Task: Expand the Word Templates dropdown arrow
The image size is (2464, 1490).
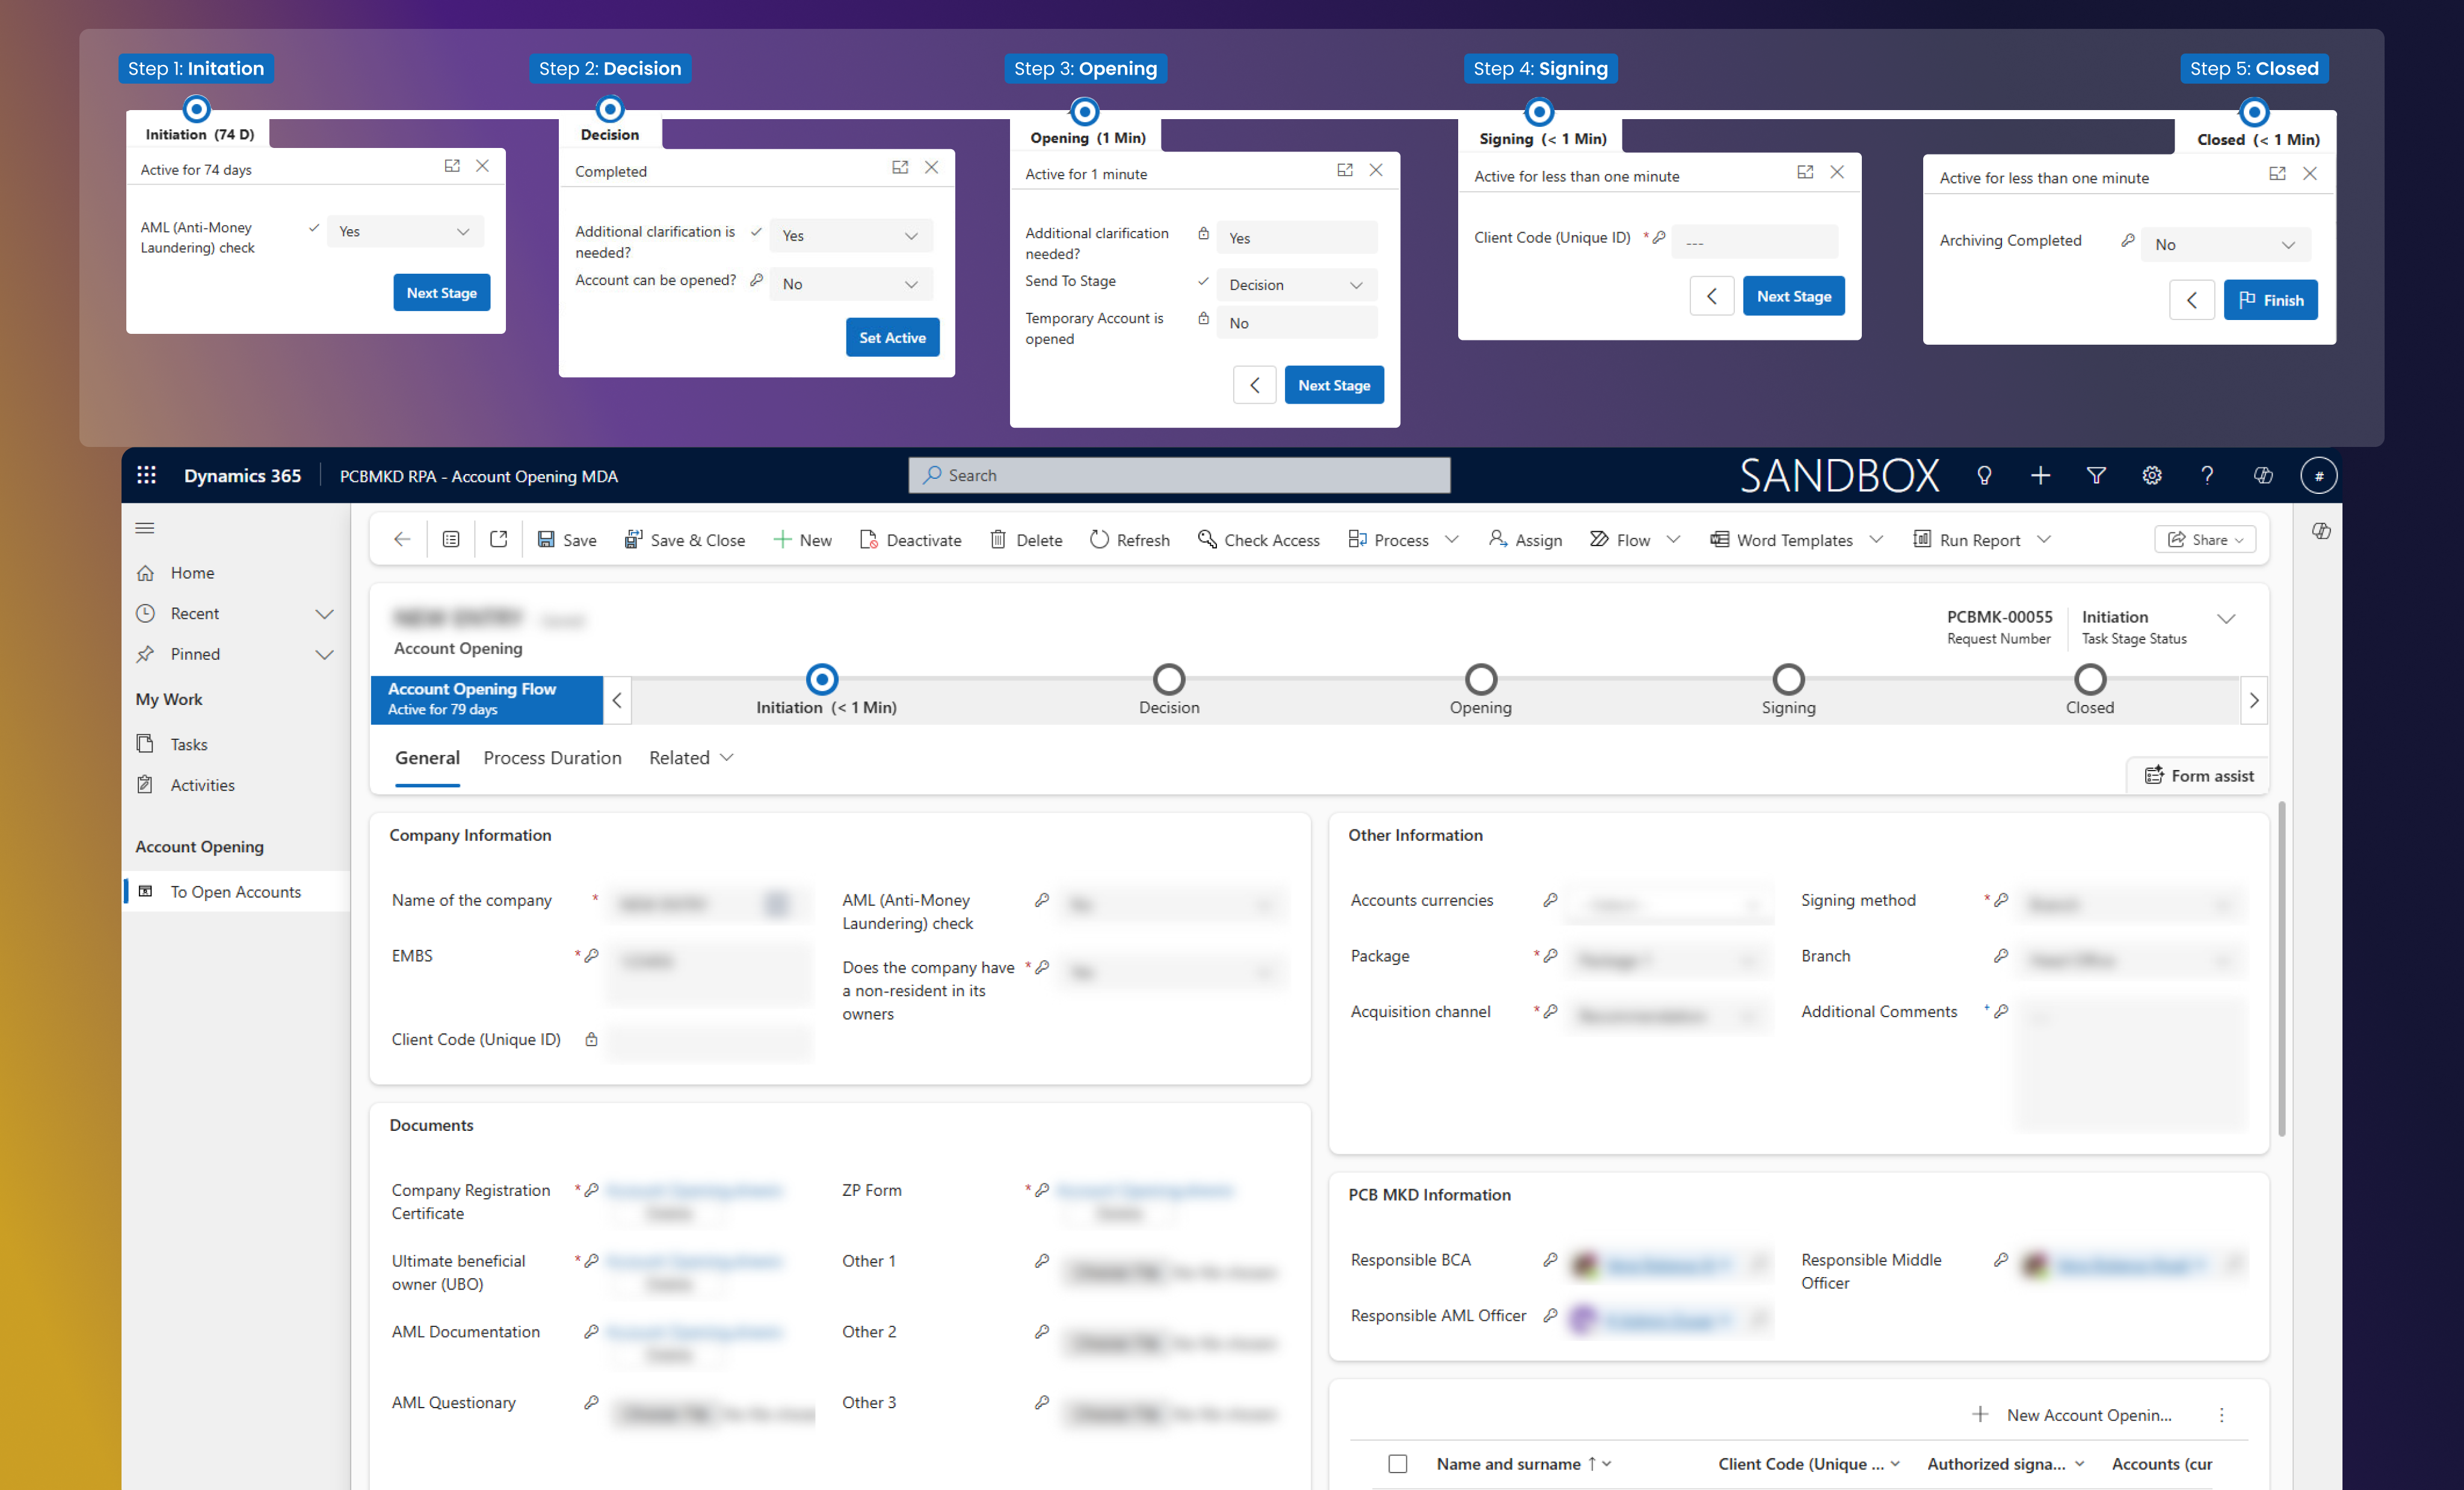Action: (1877, 540)
